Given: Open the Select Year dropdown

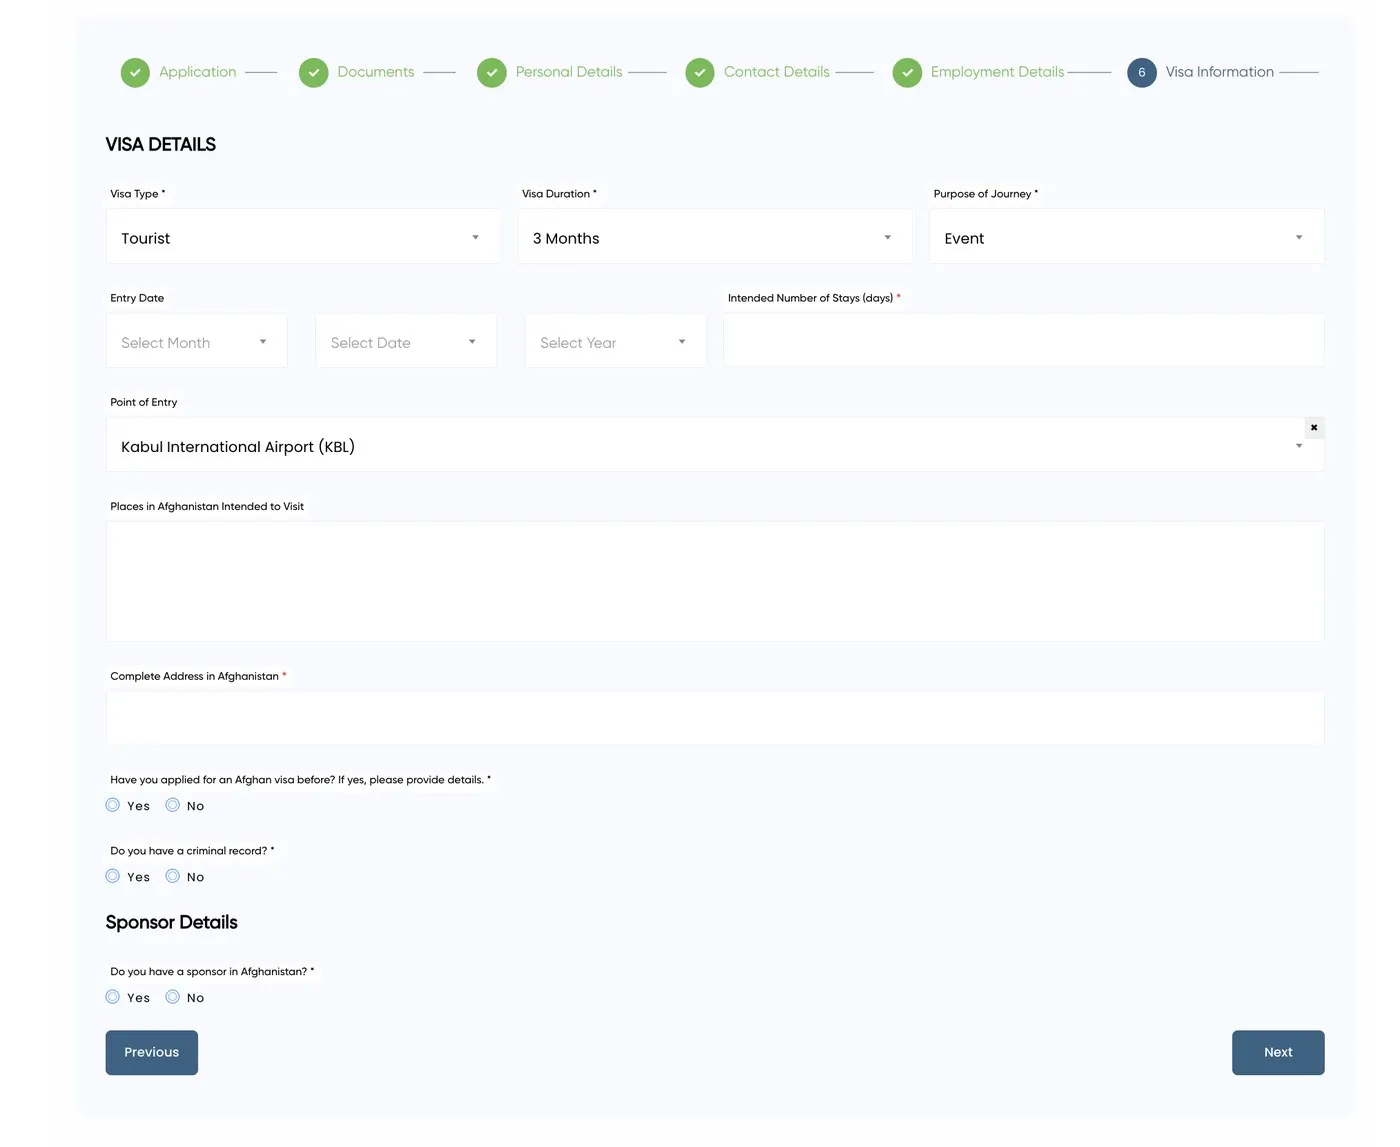Looking at the screenshot, I should (615, 341).
